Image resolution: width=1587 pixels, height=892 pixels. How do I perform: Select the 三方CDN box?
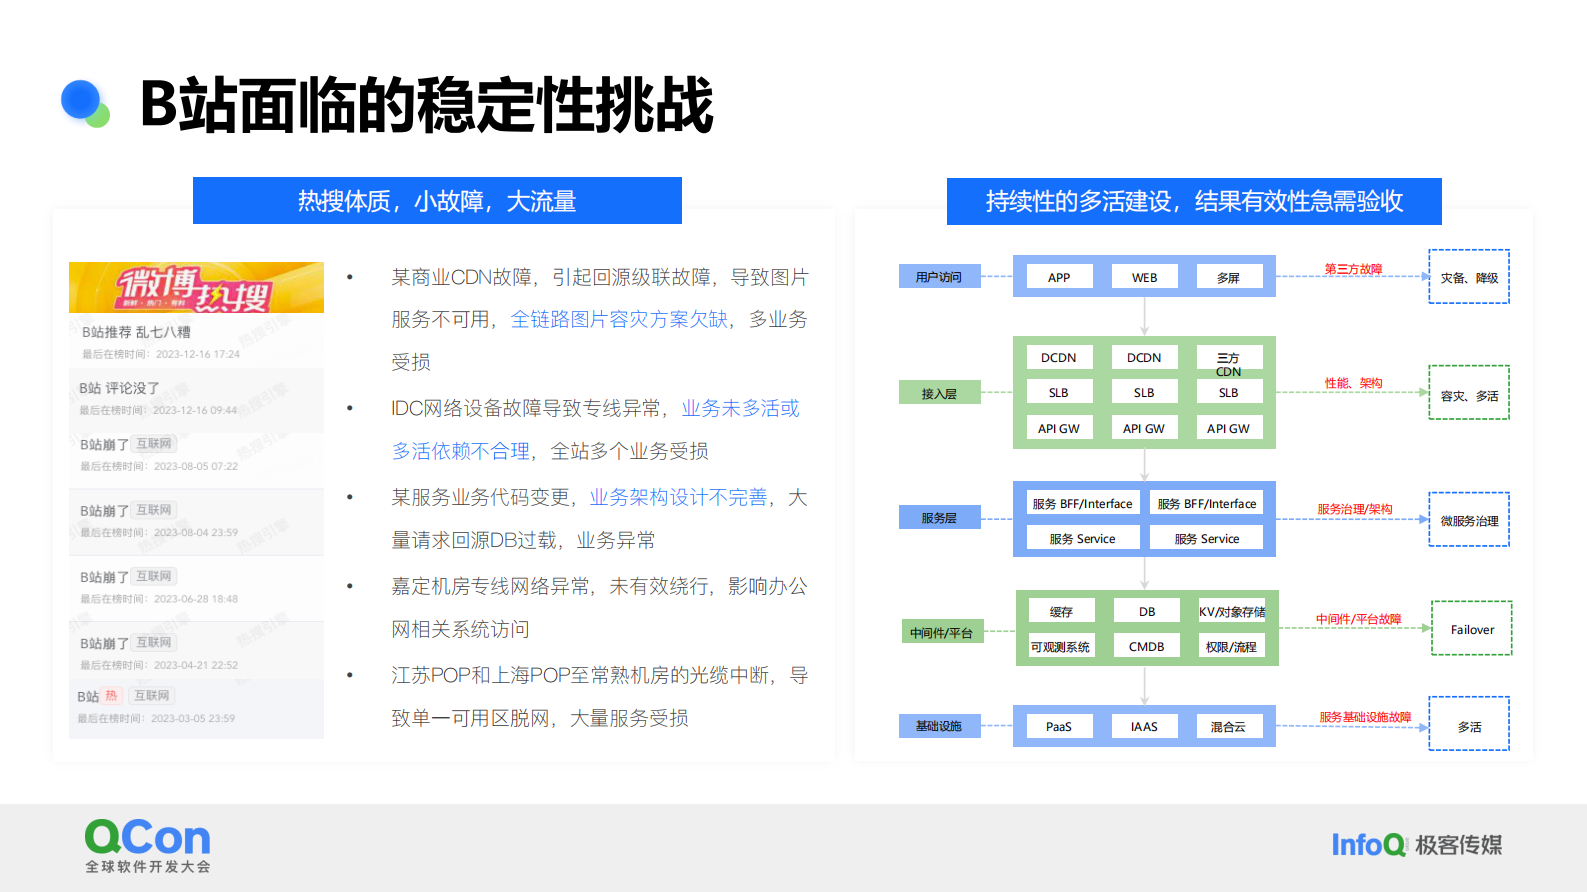(1229, 360)
